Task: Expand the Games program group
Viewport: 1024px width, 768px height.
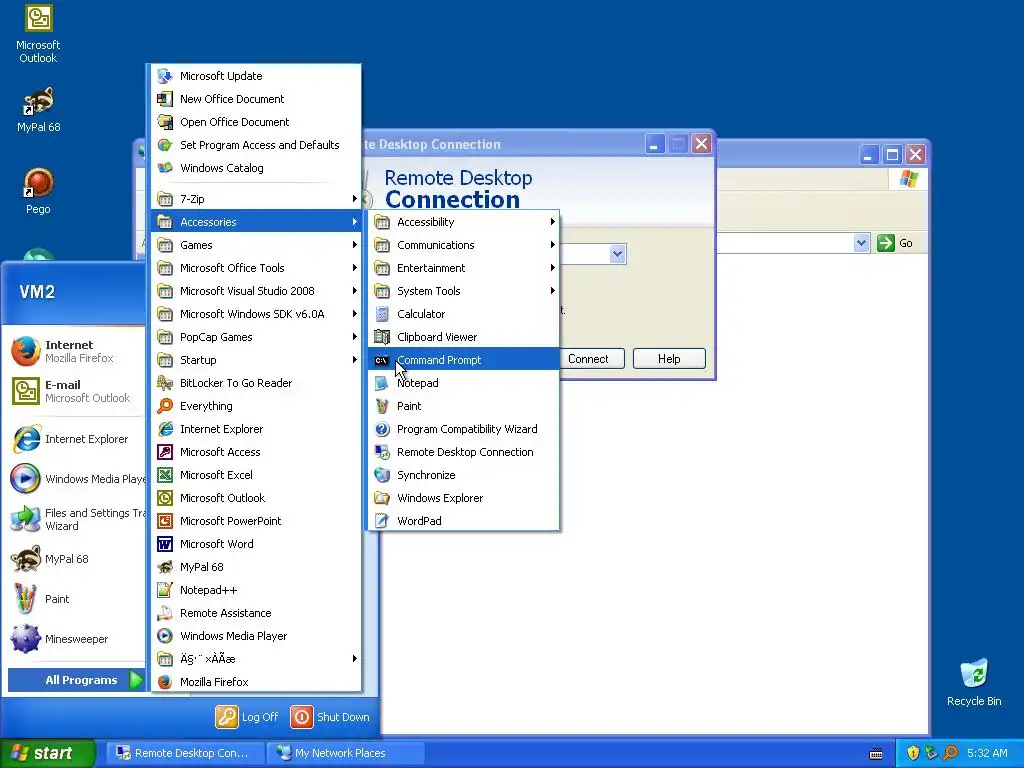Action: point(256,245)
